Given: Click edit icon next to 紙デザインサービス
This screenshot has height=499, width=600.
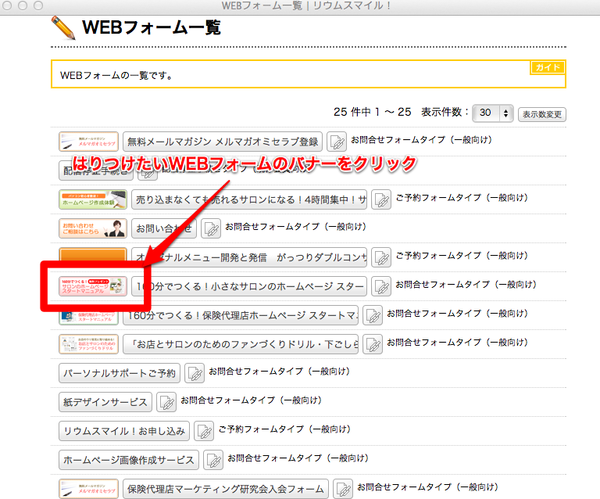Looking at the screenshot, I should coord(166,402).
